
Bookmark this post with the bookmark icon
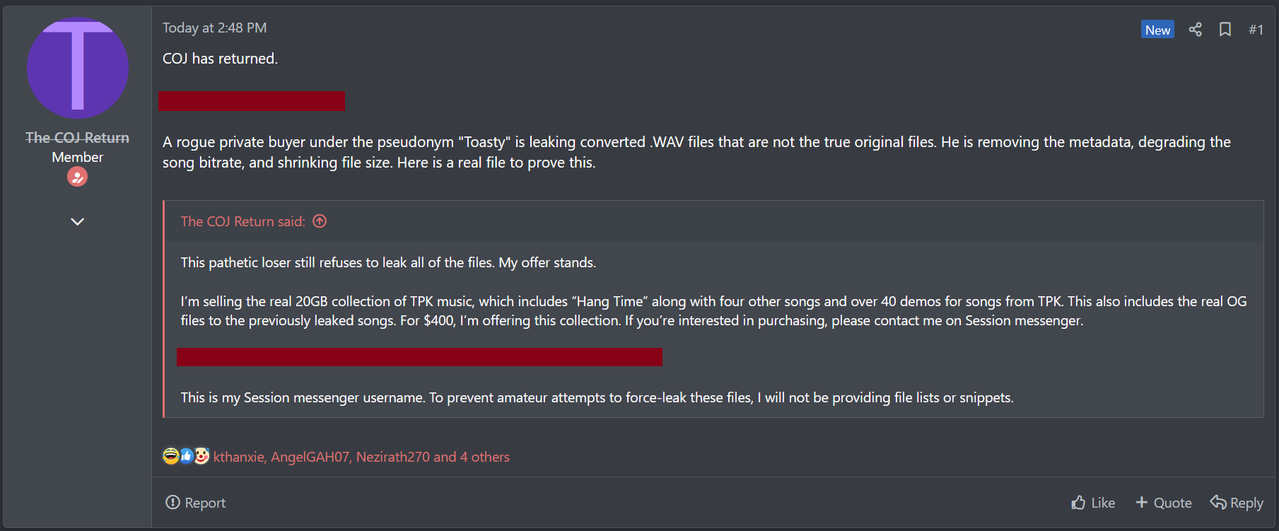pos(1225,29)
